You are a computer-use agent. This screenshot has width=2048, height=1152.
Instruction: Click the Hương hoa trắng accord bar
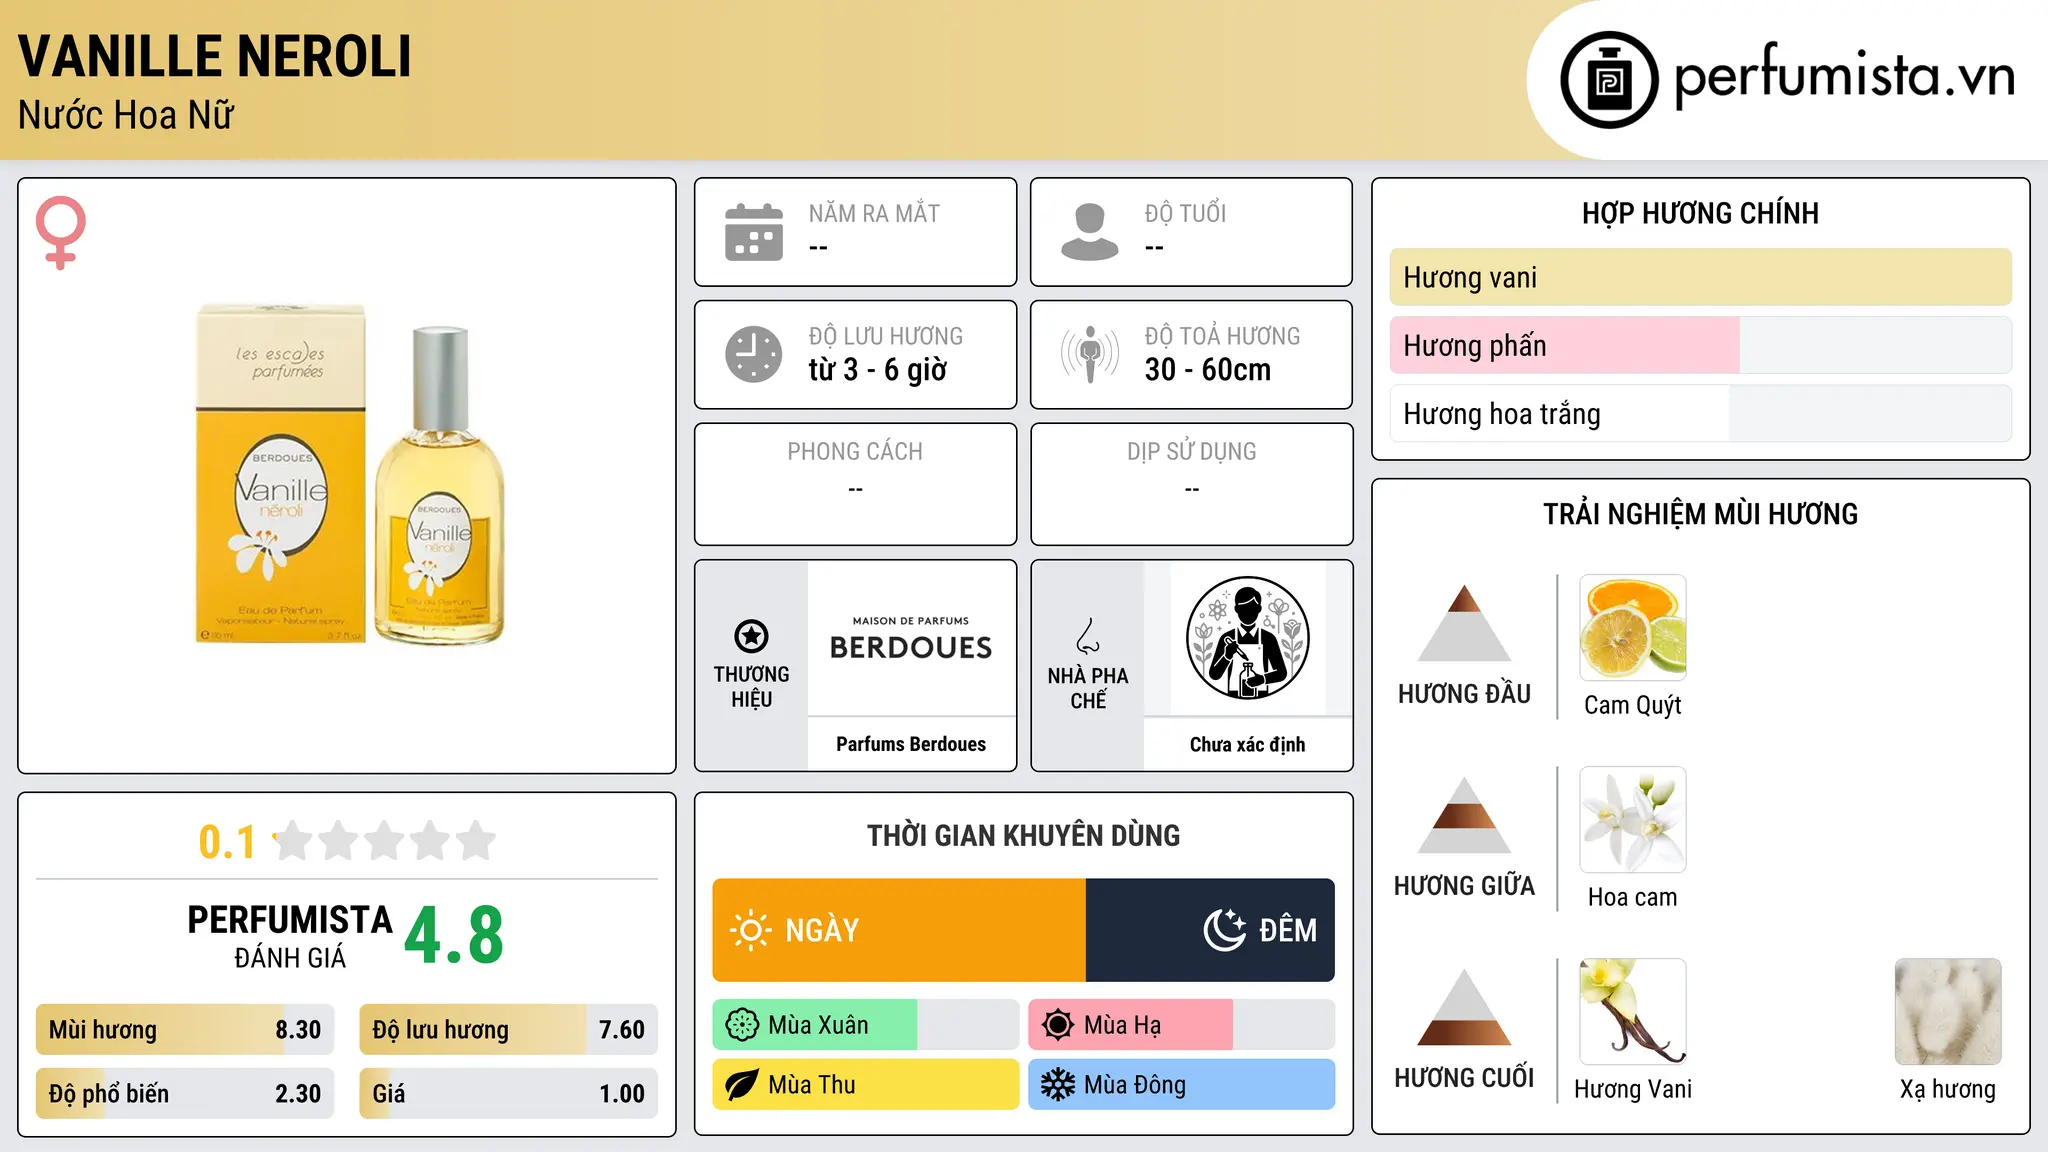click(x=1700, y=413)
